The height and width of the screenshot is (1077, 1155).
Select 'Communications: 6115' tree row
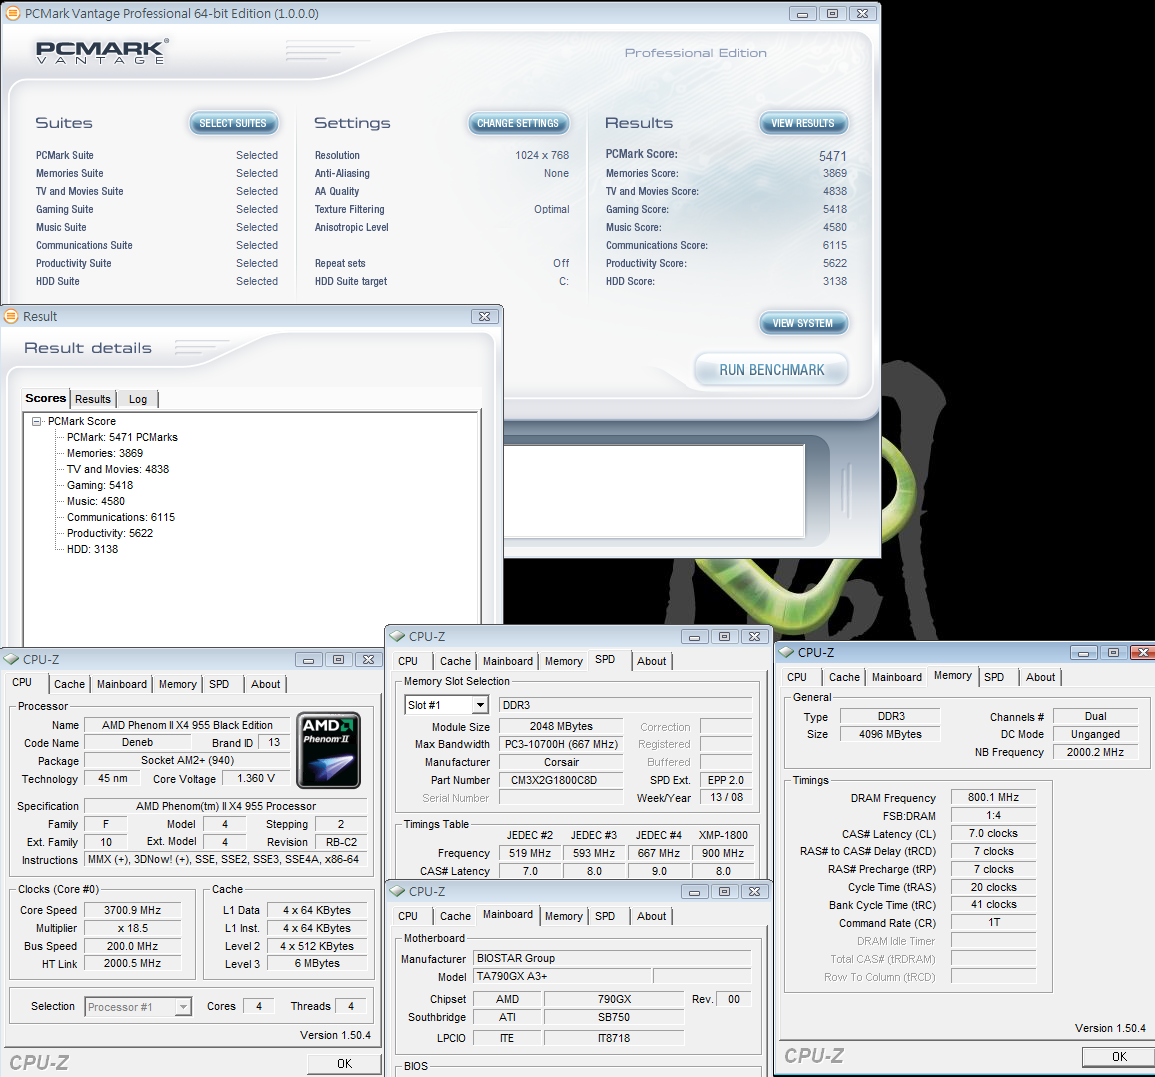[121, 517]
